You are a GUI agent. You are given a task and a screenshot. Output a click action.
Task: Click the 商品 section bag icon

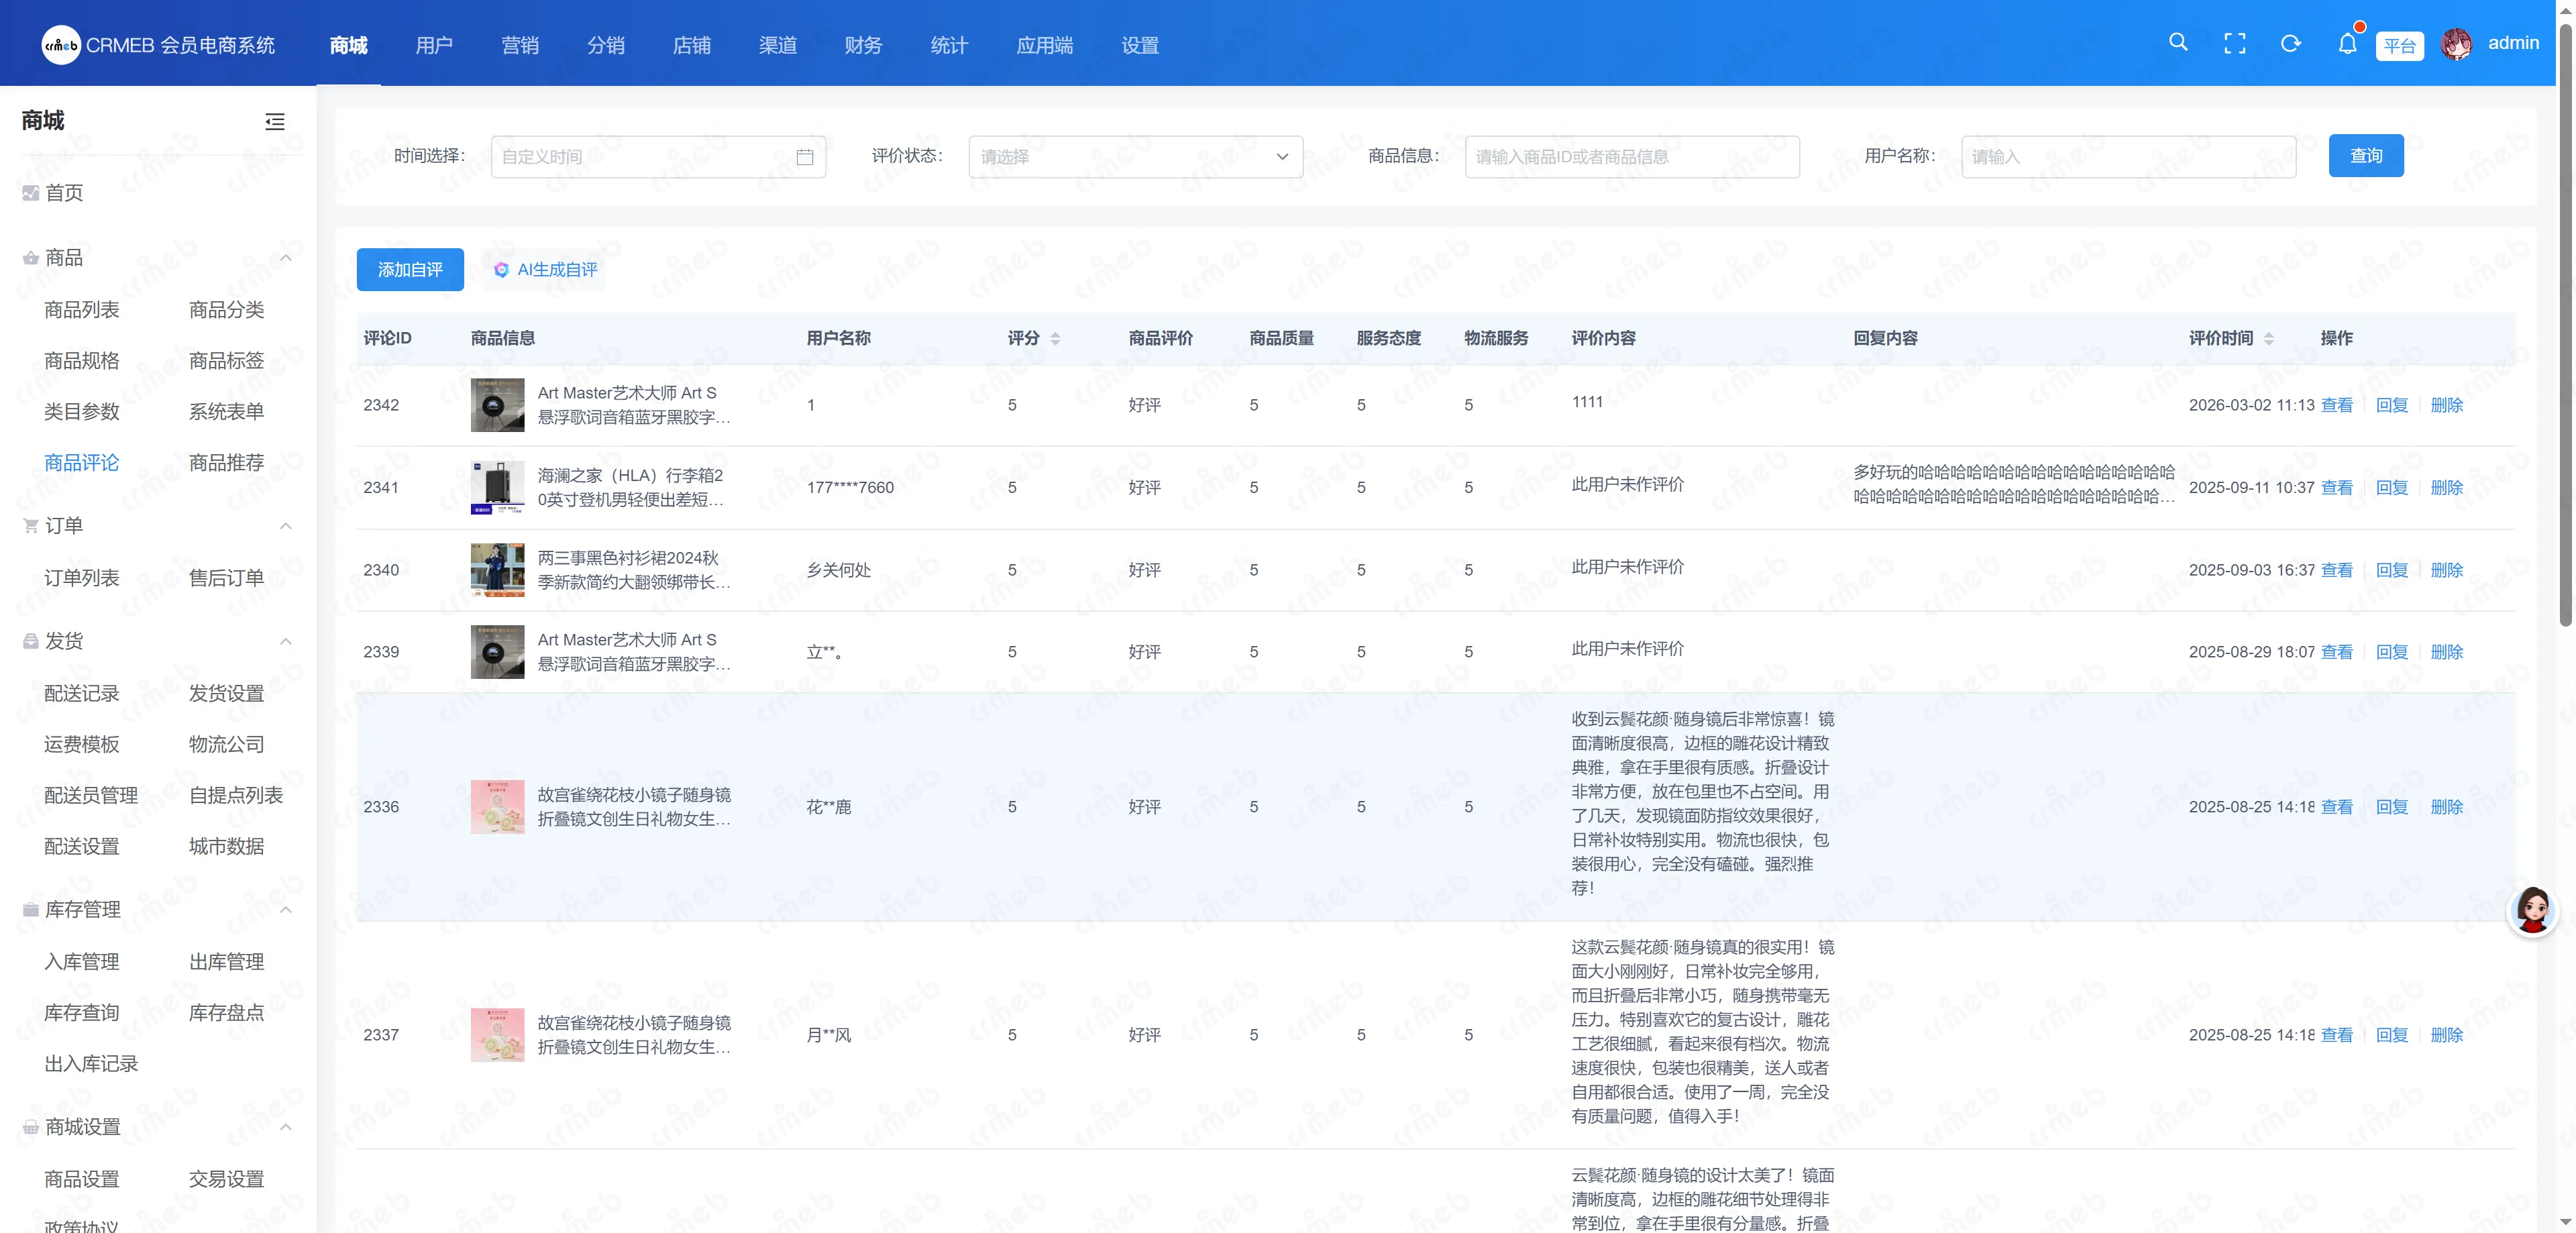point(31,258)
